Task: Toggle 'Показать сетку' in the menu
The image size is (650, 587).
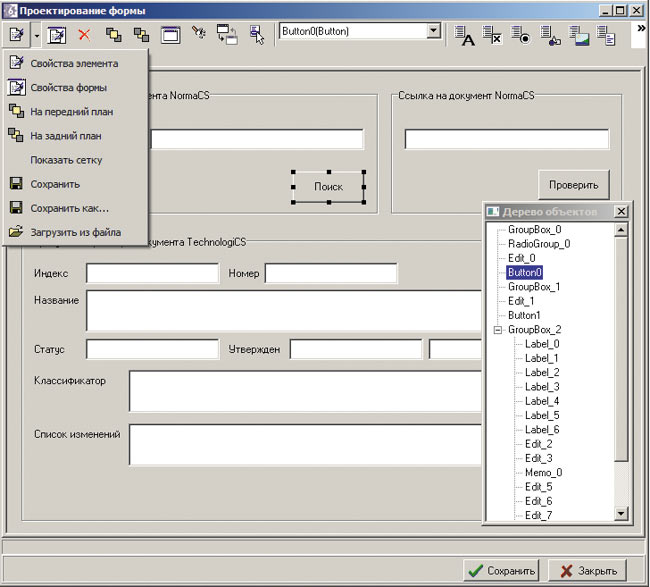Action: coord(66,160)
